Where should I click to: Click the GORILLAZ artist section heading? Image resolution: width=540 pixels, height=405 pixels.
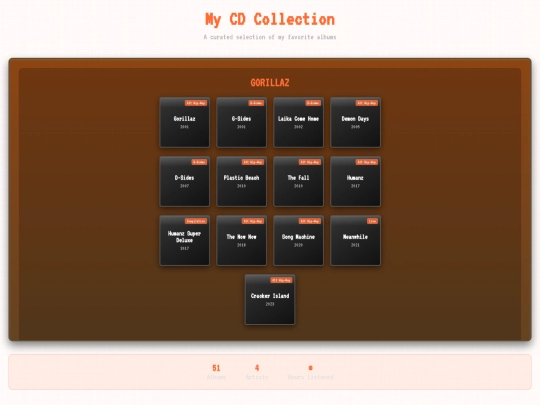click(x=270, y=83)
